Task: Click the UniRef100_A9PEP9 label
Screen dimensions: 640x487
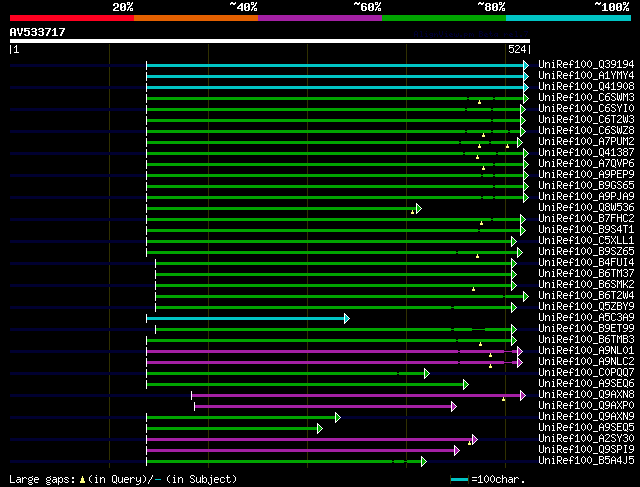Action: (586, 175)
